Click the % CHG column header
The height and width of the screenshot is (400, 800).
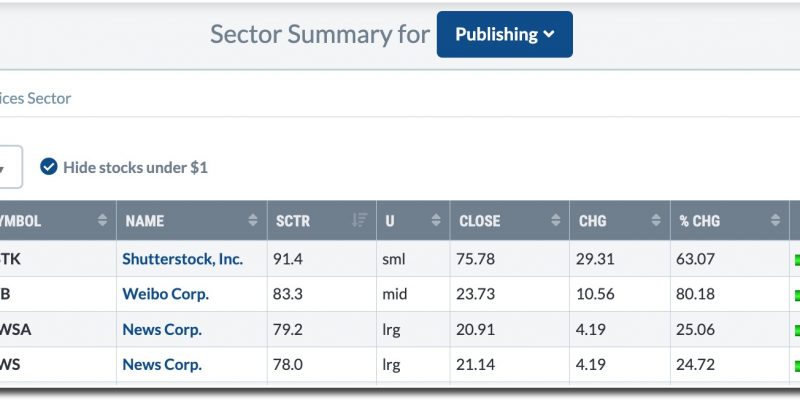tap(730, 220)
